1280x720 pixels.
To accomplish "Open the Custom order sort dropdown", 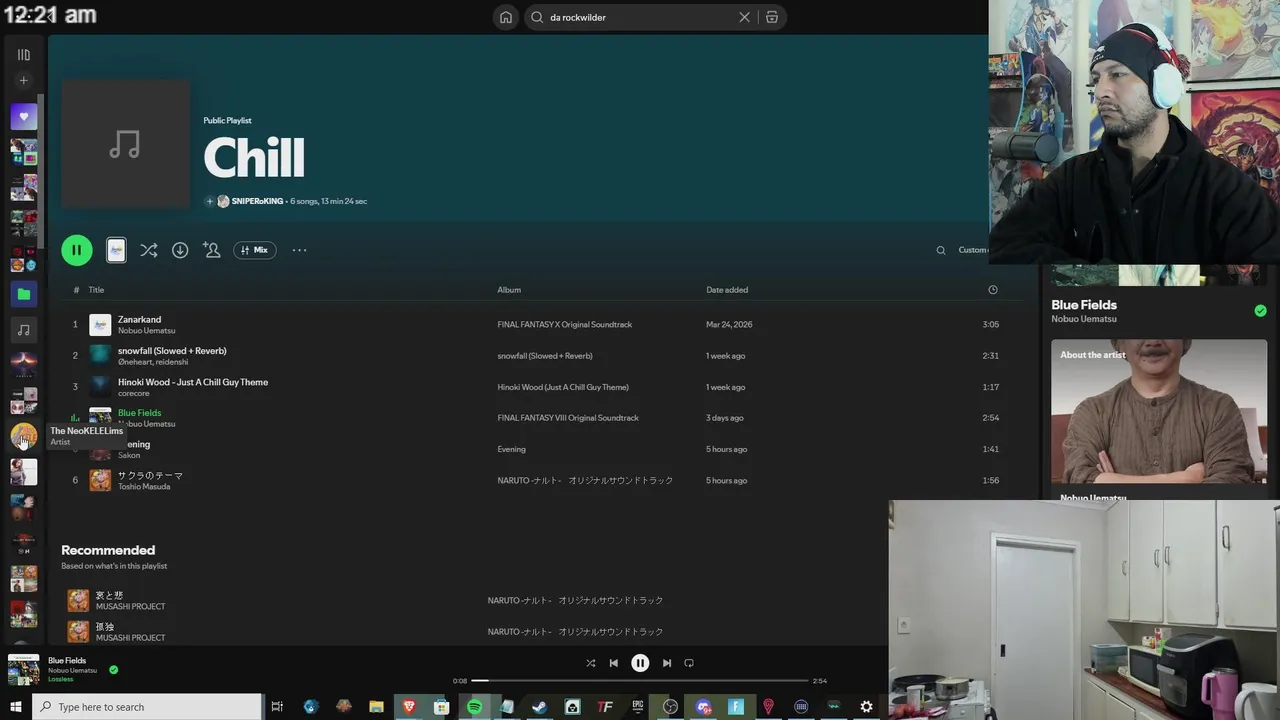I will 973,250.
